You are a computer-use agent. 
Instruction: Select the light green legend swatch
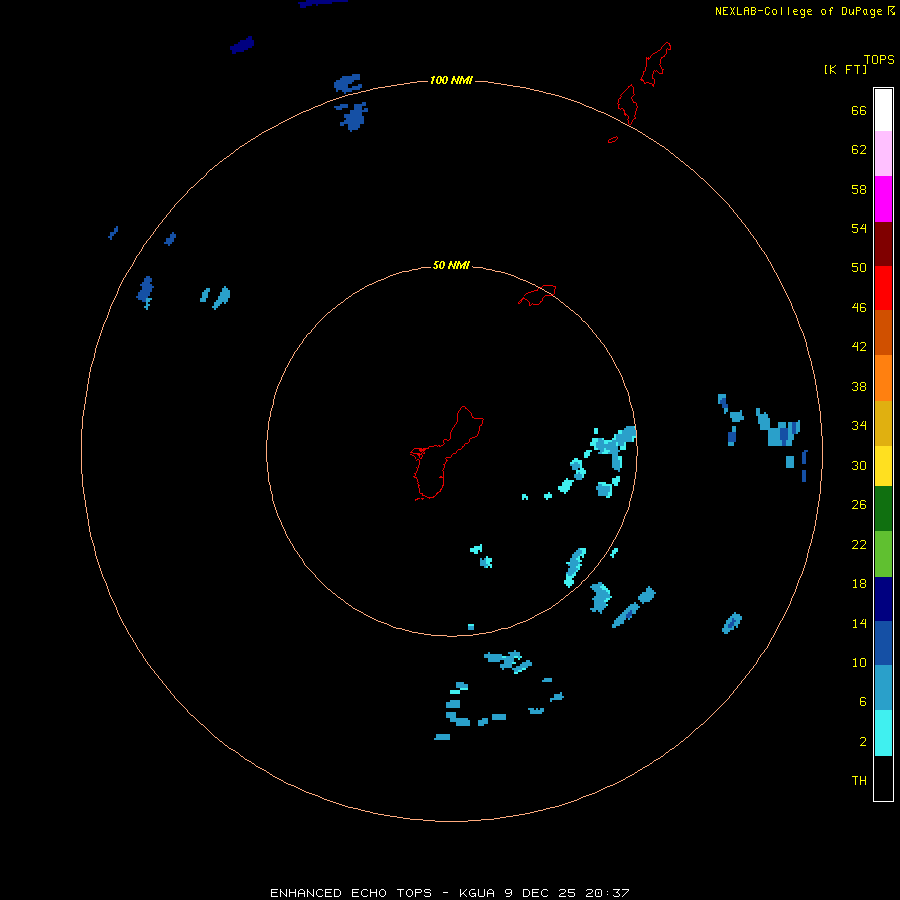[x=883, y=553]
